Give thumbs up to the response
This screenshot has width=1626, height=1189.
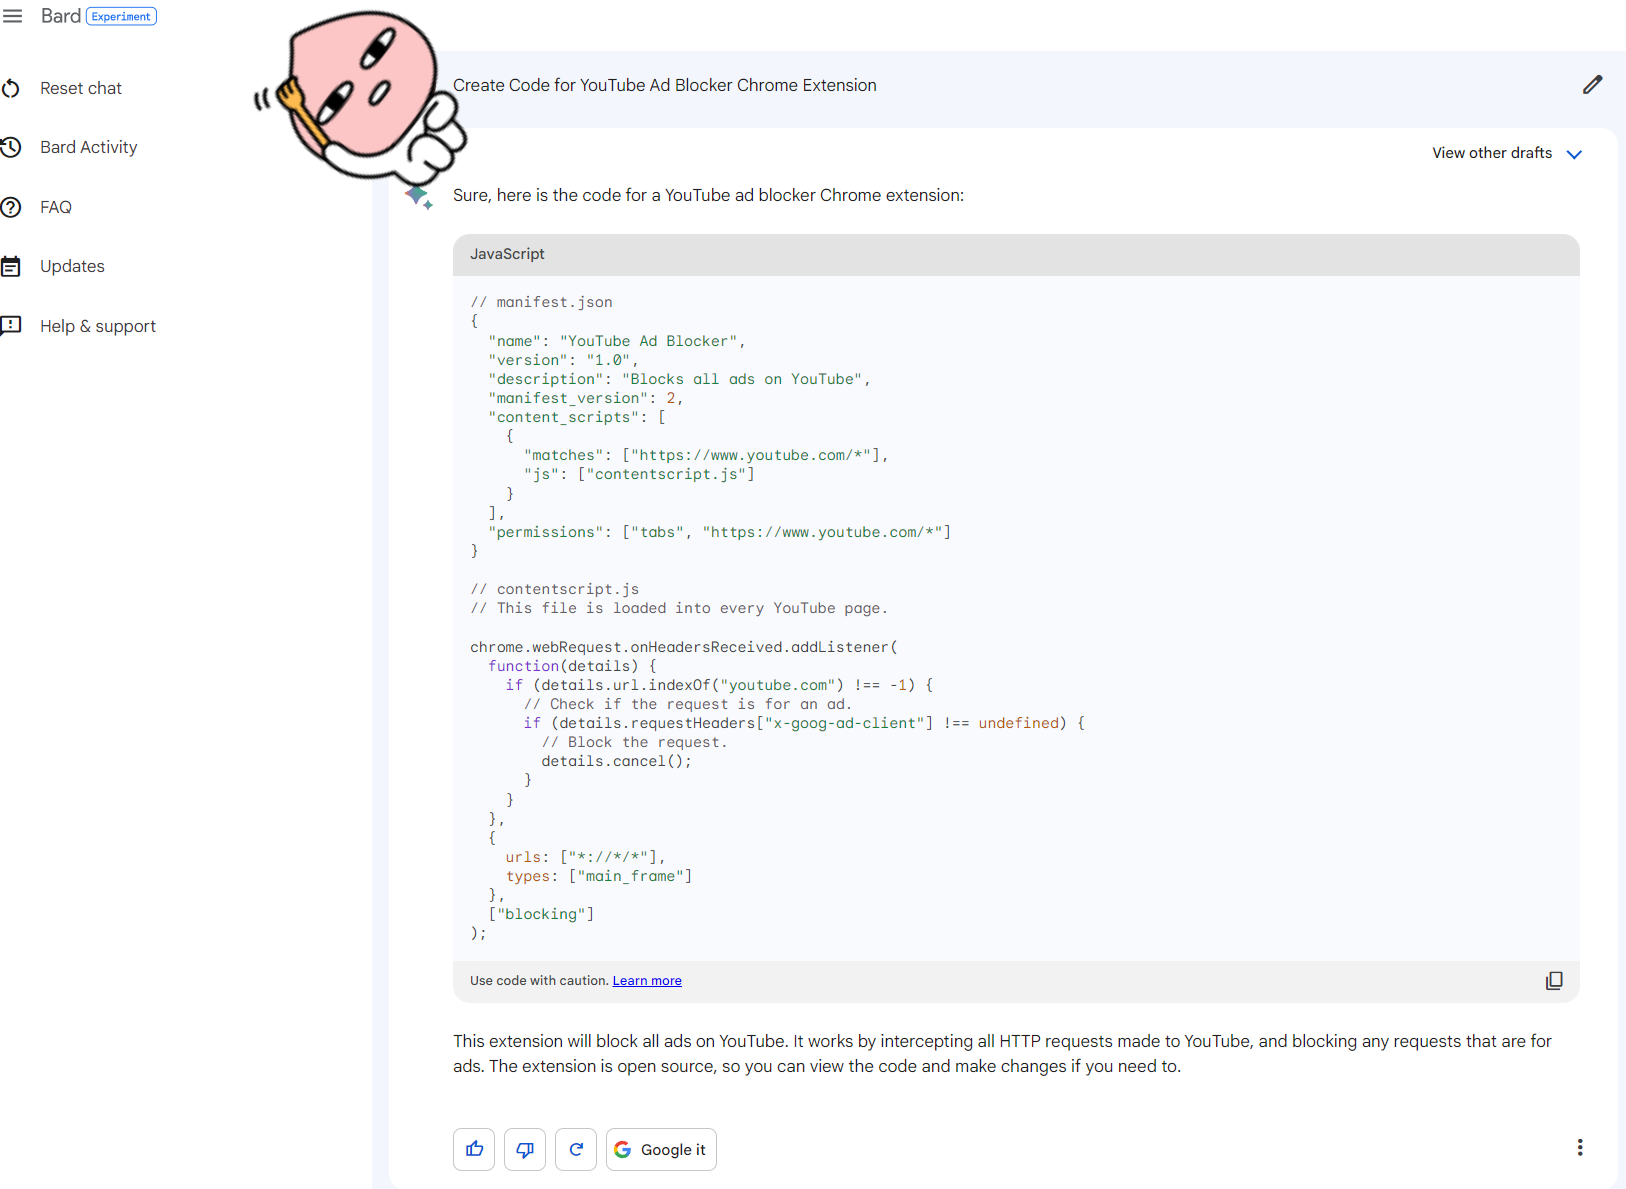(474, 1149)
